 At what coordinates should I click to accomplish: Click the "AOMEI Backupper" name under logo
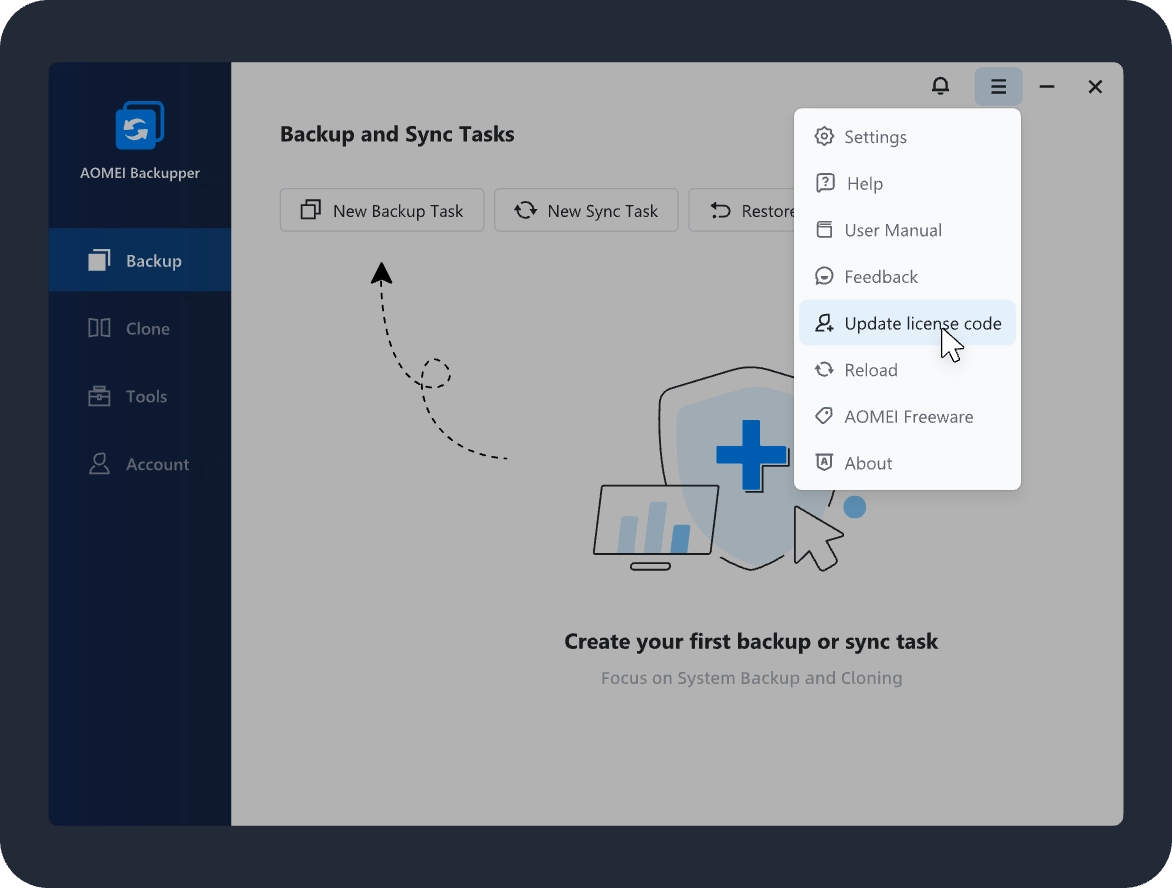click(x=140, y=173)
